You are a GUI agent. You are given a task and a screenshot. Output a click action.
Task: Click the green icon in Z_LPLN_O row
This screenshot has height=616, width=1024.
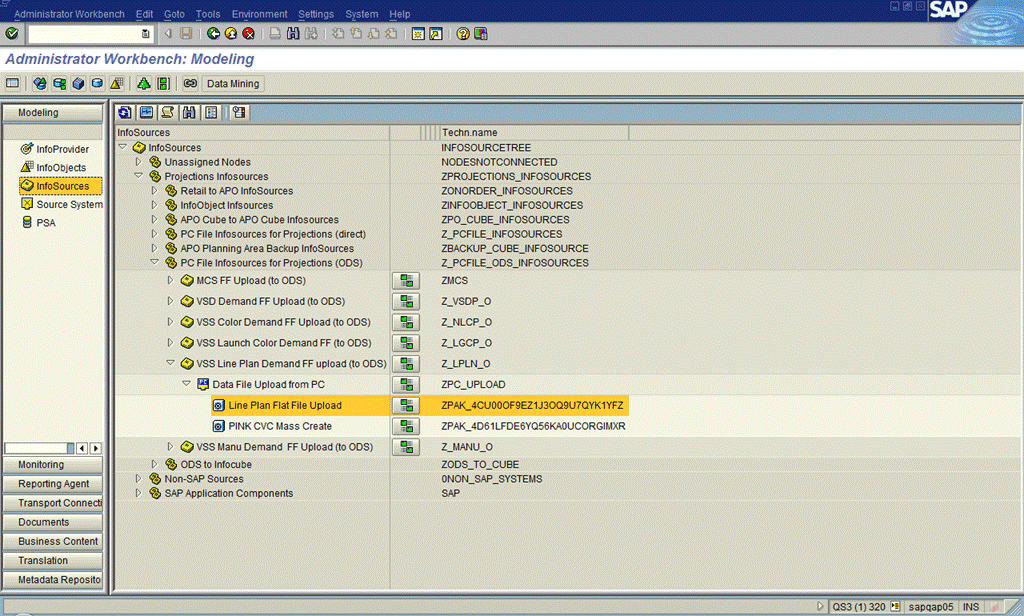tap(406, 363)
